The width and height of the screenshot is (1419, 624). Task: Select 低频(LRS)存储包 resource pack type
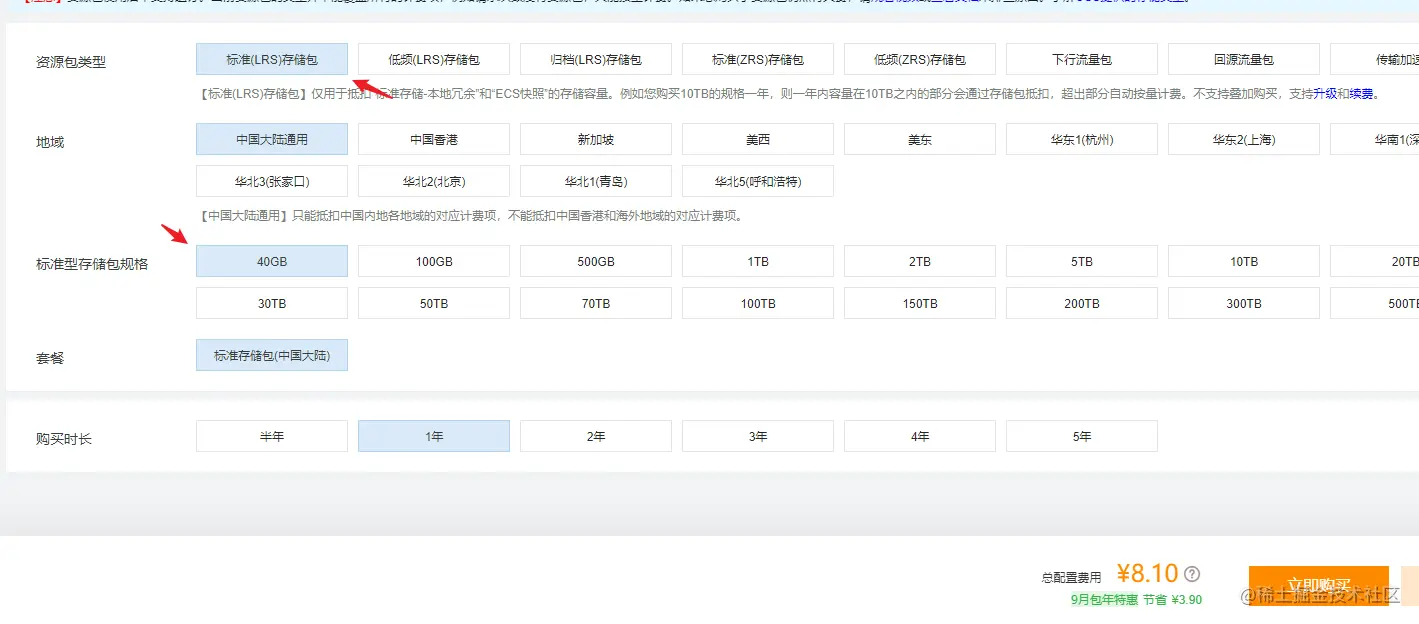434,60
